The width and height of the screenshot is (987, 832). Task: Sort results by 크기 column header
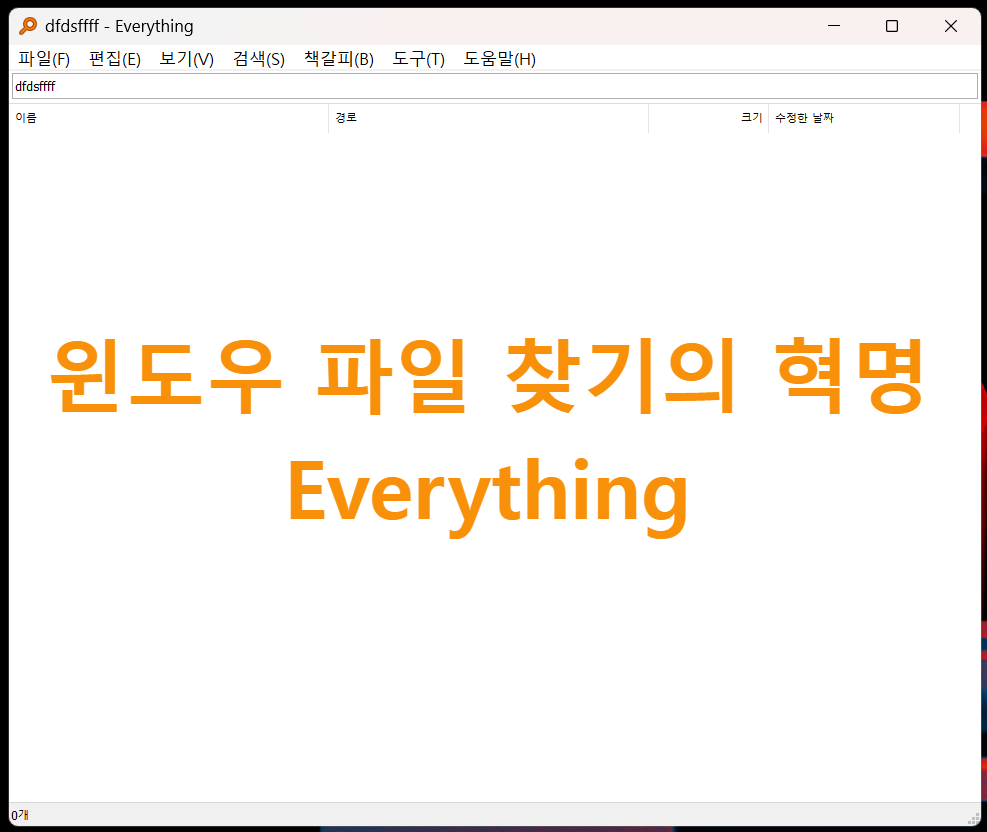coord(708,118)
